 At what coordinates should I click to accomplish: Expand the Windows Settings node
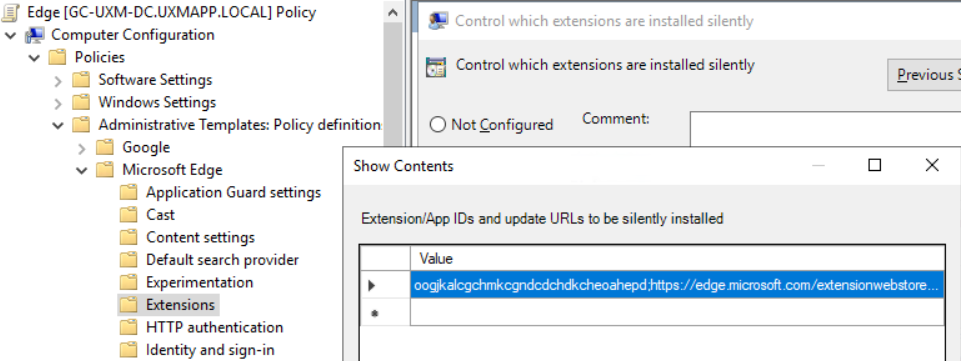58,102
